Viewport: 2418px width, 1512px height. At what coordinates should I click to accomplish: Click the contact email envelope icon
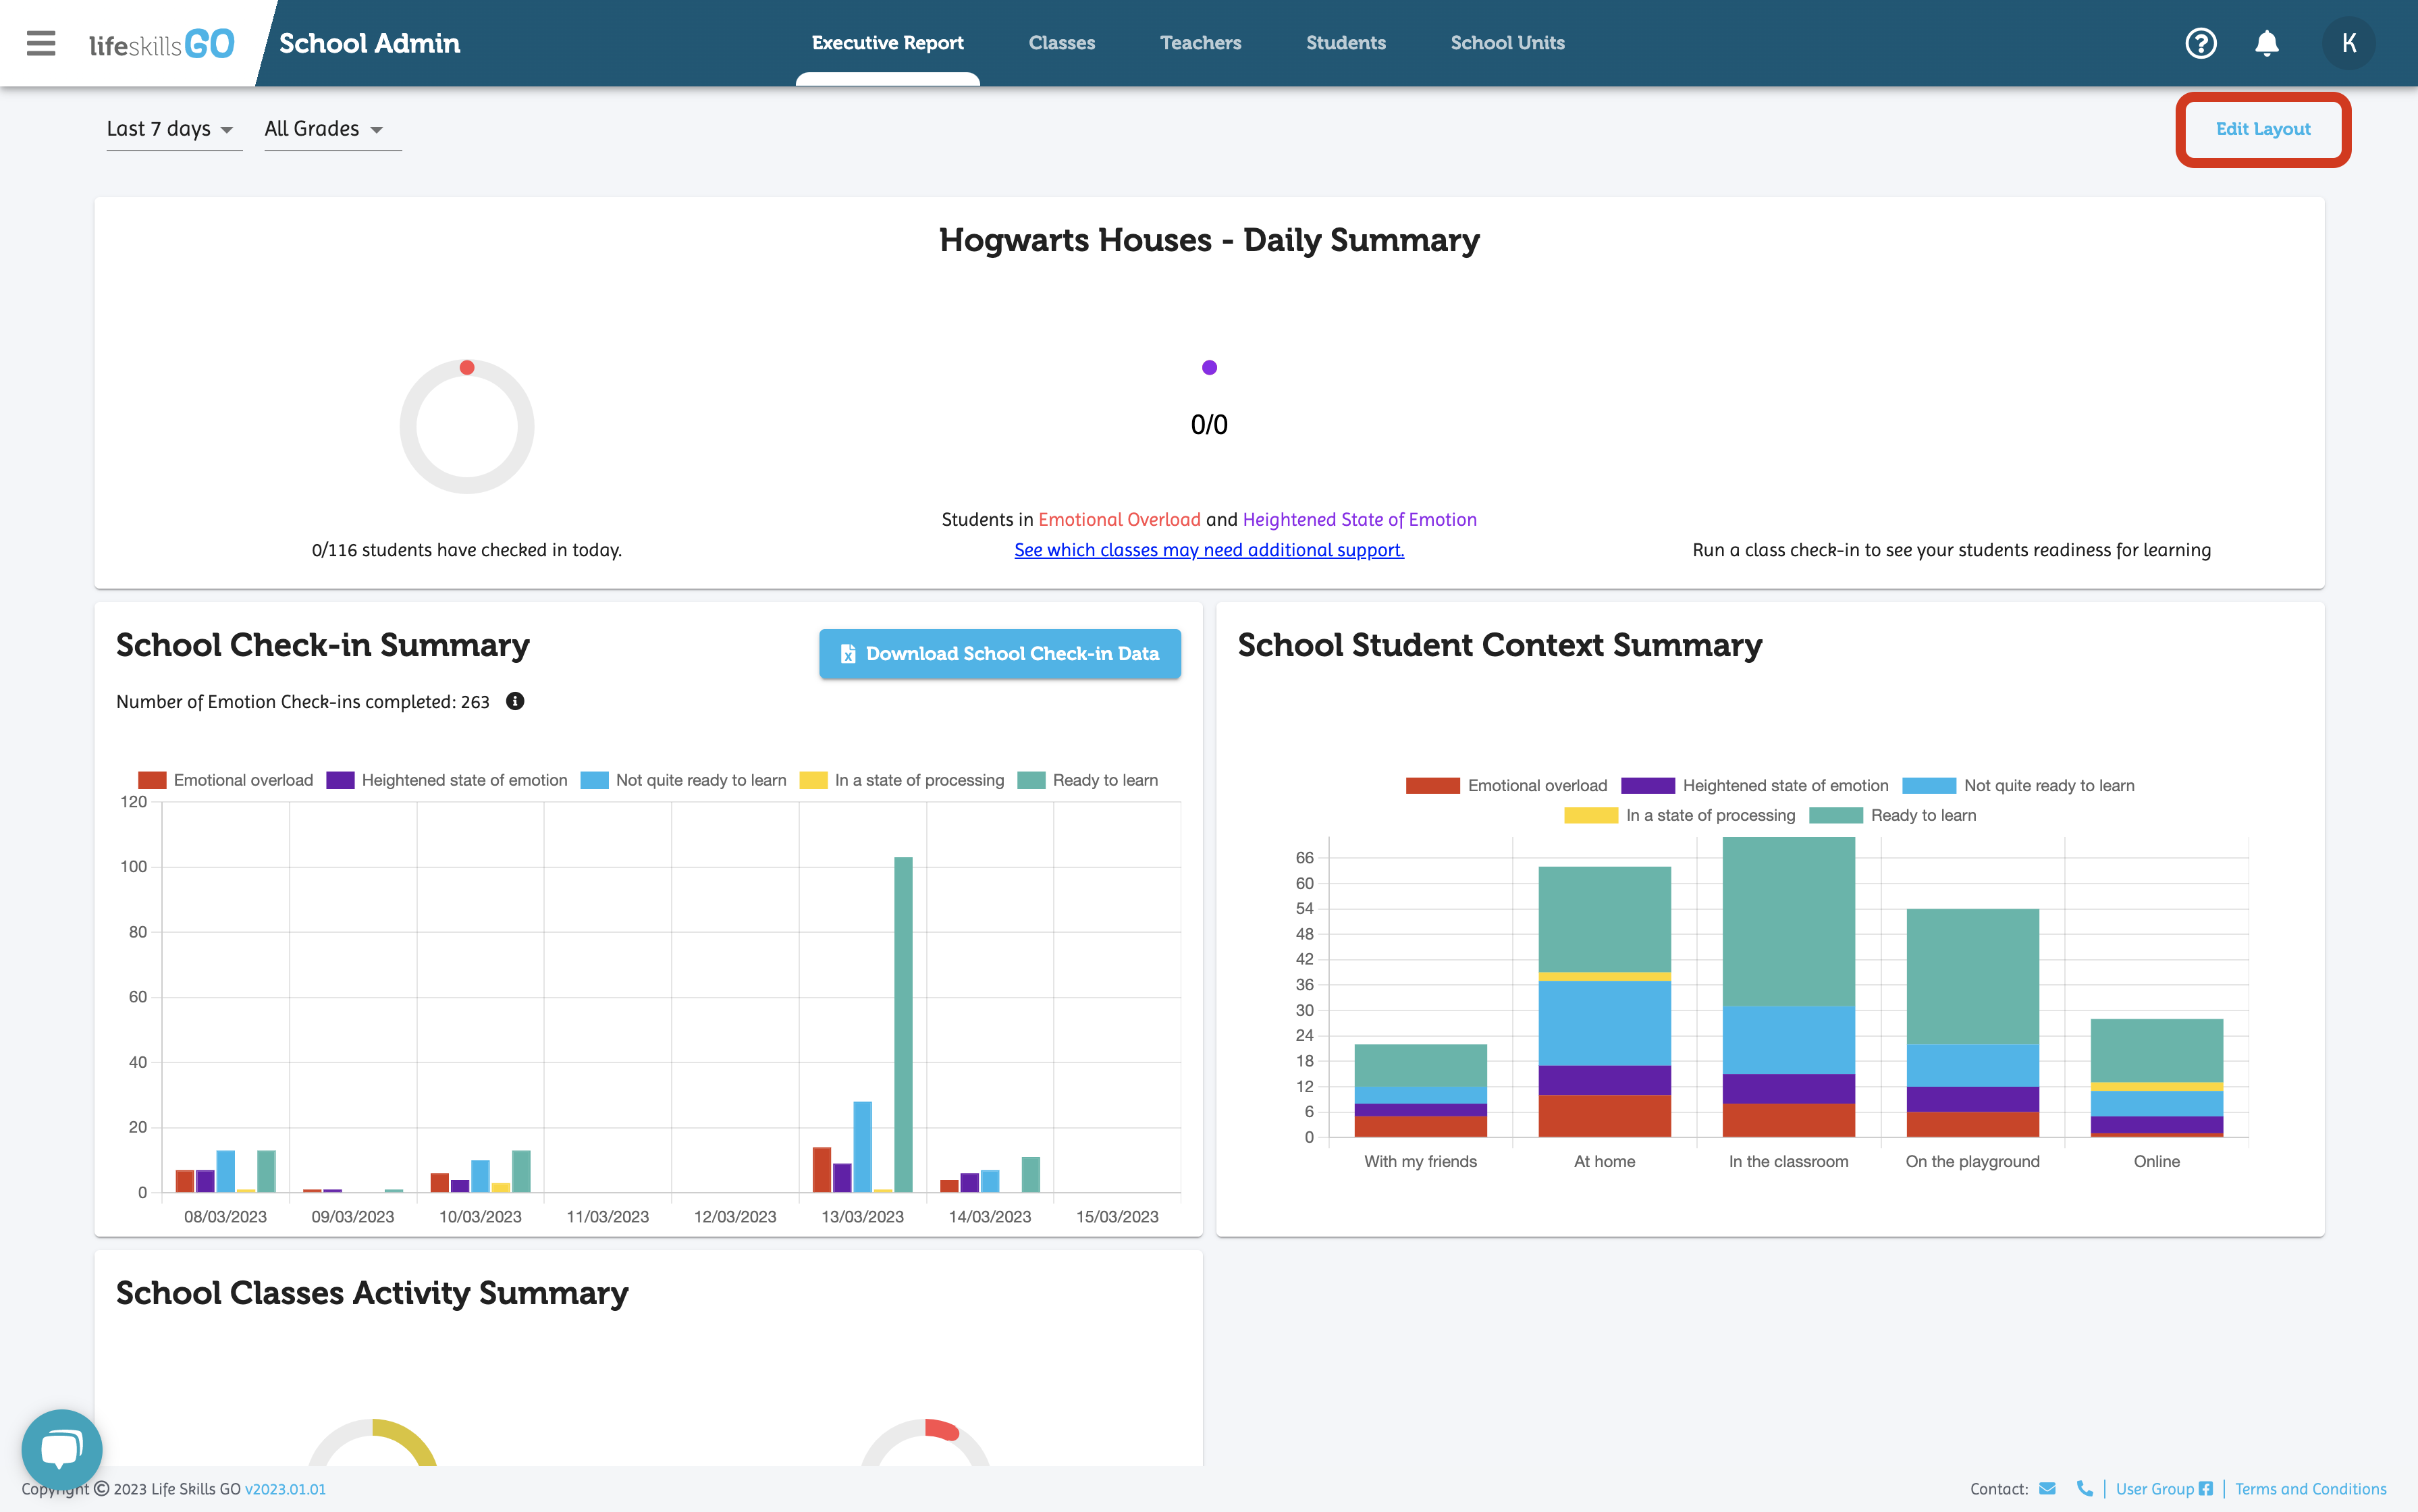[x=2047, y=1488]
